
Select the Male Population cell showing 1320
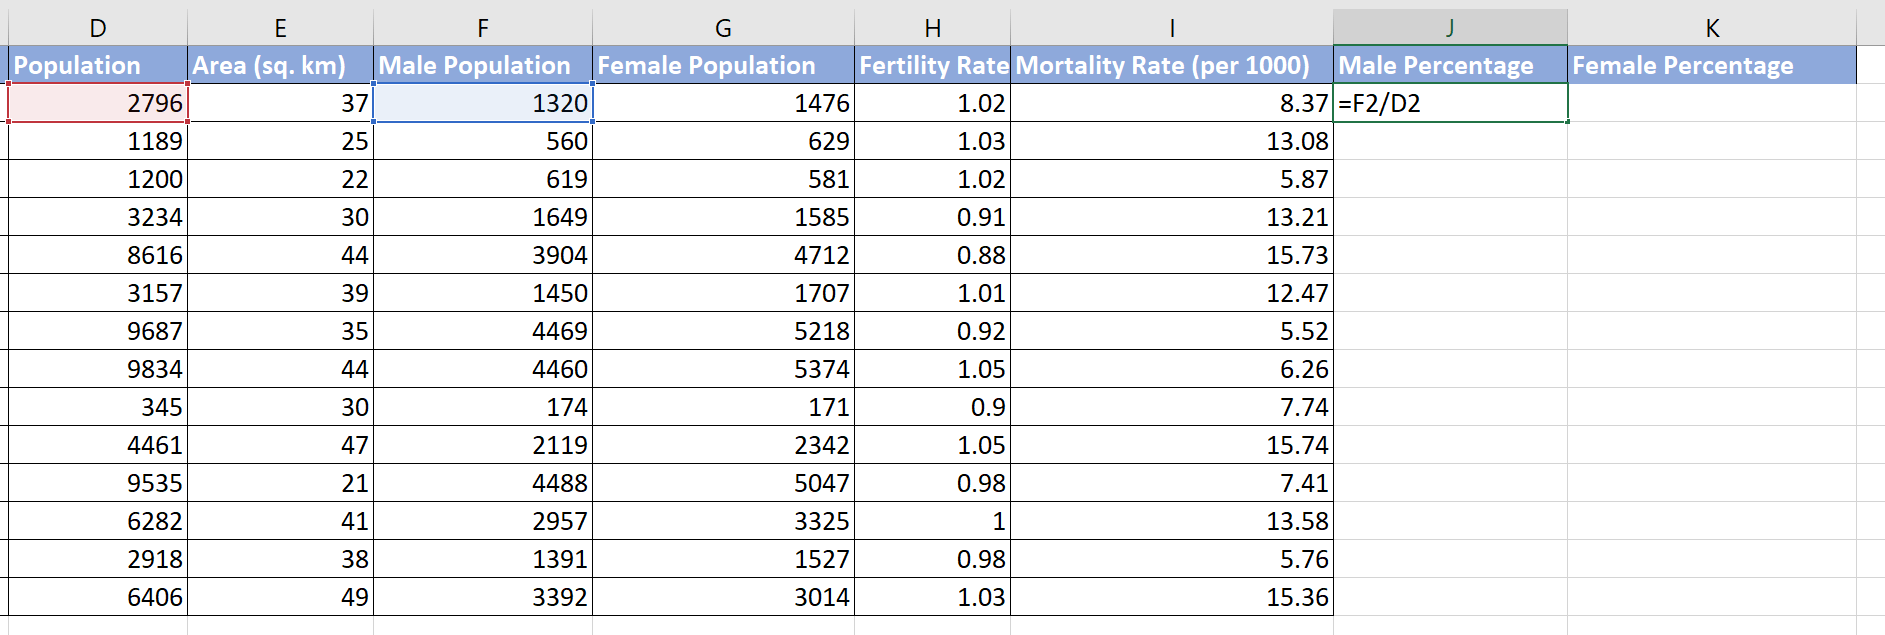coord(483,103)
